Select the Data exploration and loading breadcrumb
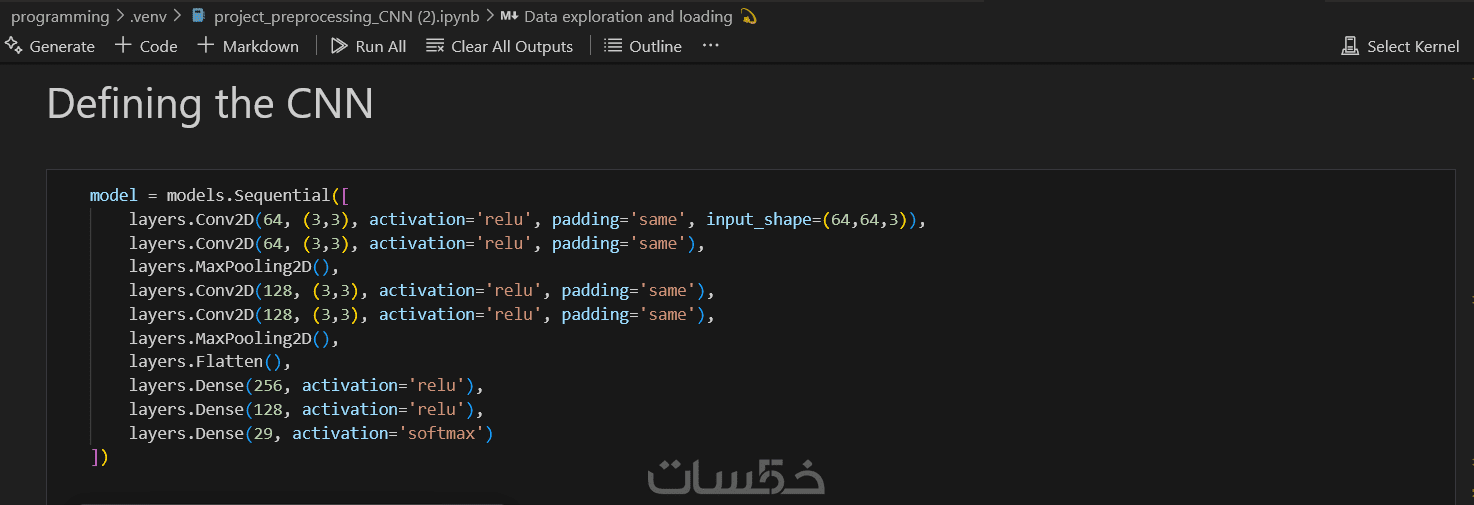This screenshot has height=505, width=1474. pyautogui.click(x=628, y=16)
